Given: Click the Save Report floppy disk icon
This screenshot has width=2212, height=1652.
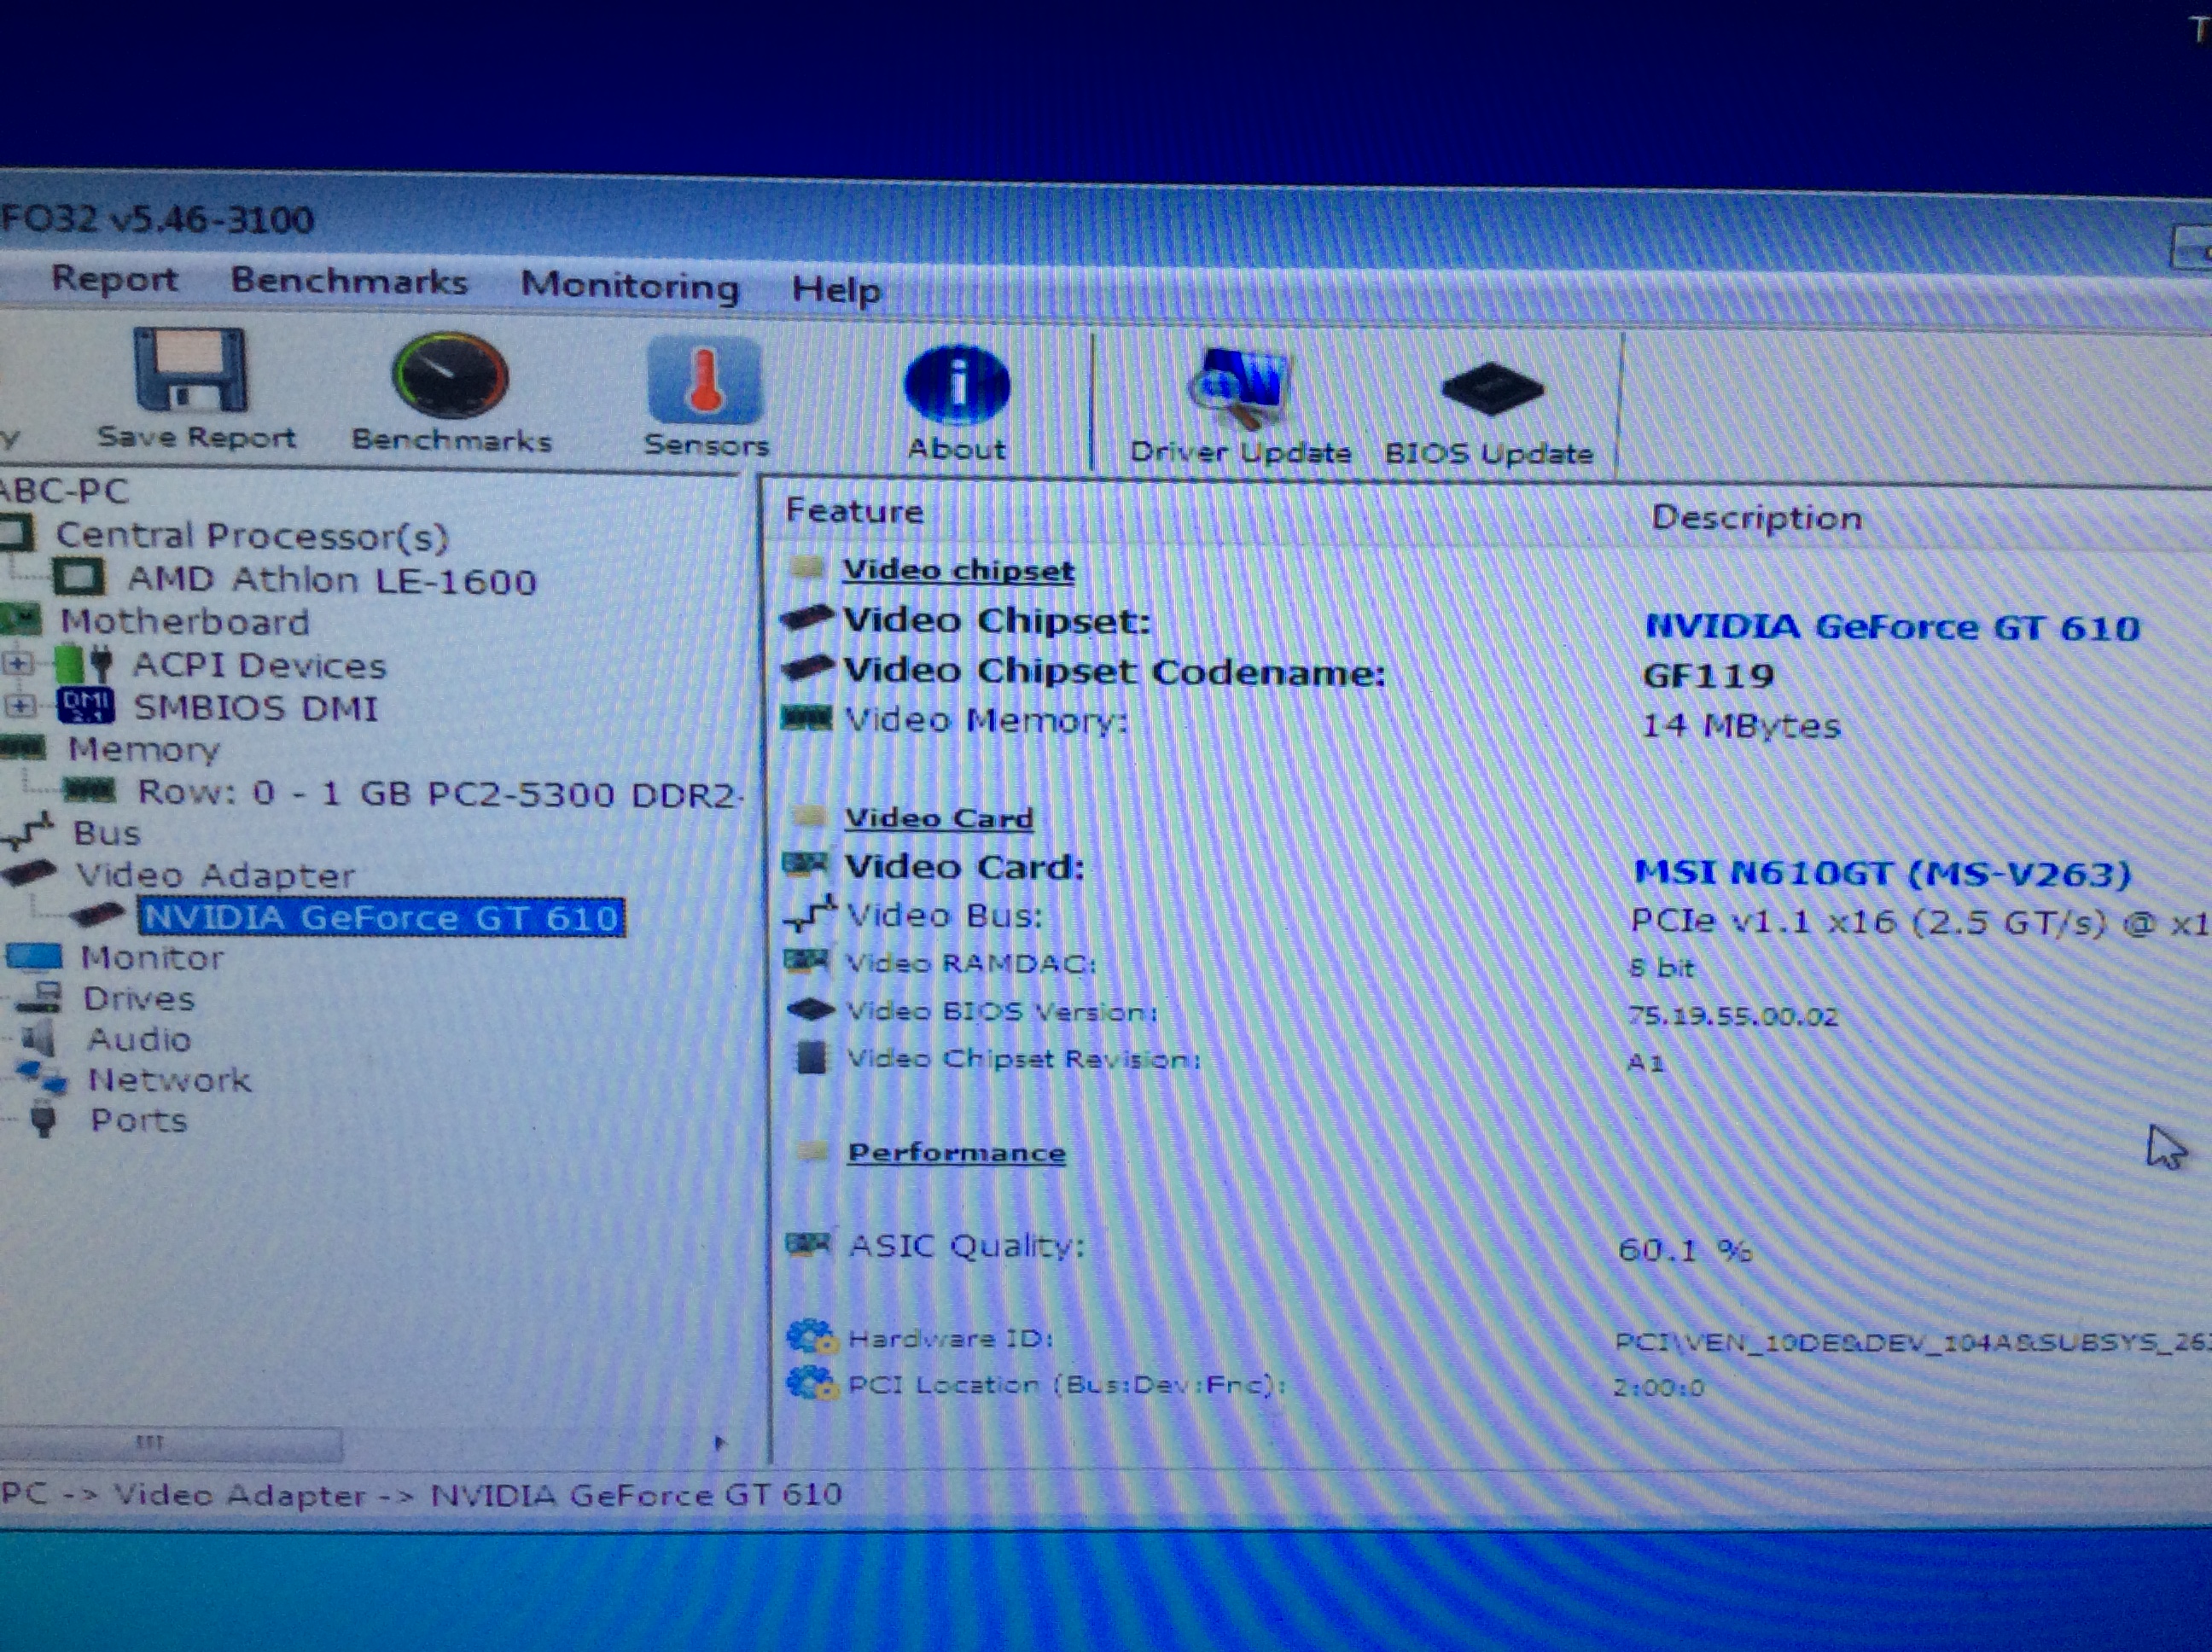Looking at the screenshot, I should pos(190,370).
